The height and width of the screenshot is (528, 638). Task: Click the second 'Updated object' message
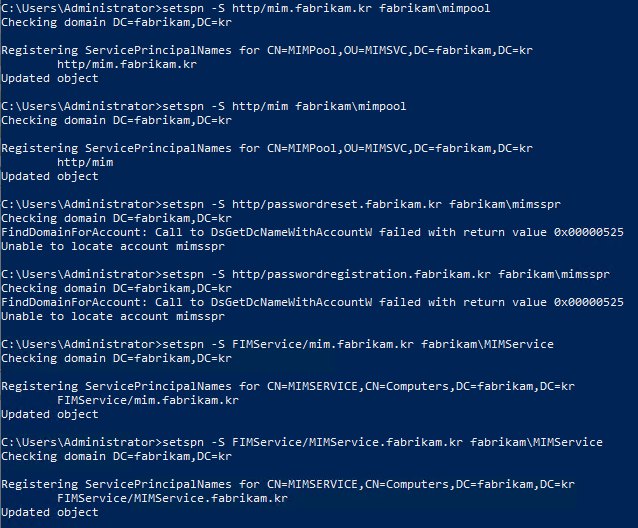coord(50,176)
